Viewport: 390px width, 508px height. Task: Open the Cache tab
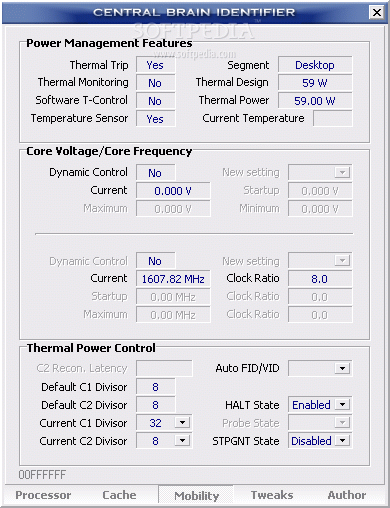coord(119,495)
